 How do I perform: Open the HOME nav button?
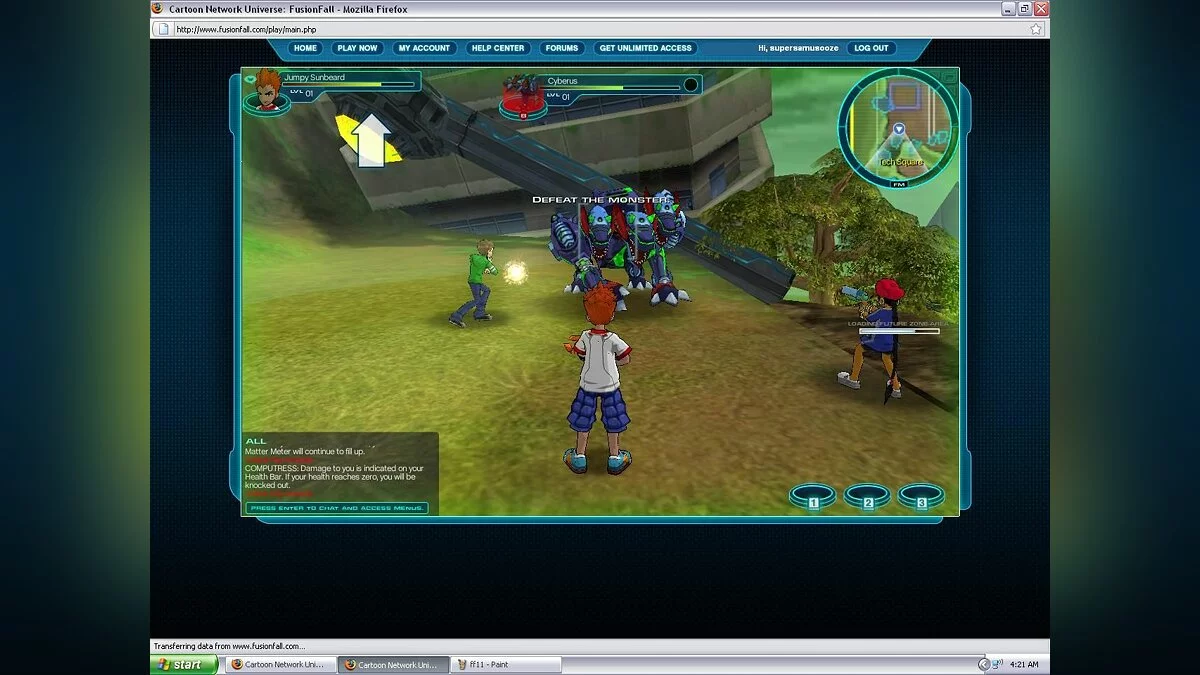[305, 48]
